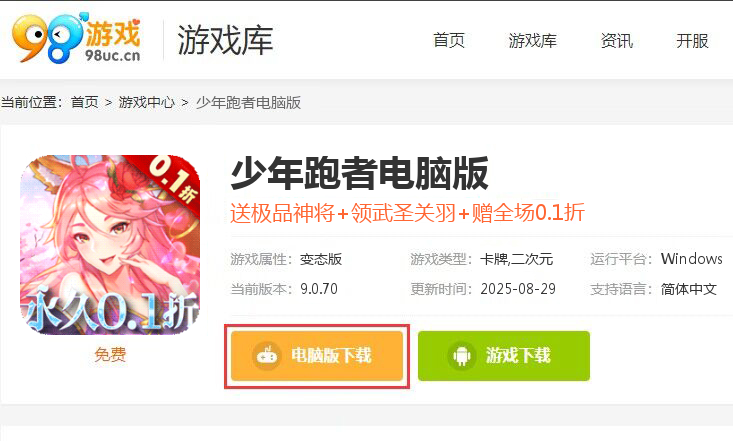This screenshot has height=441, width=733.
Task: Open the 资讯 navigation item
Action: coord(617,41)
